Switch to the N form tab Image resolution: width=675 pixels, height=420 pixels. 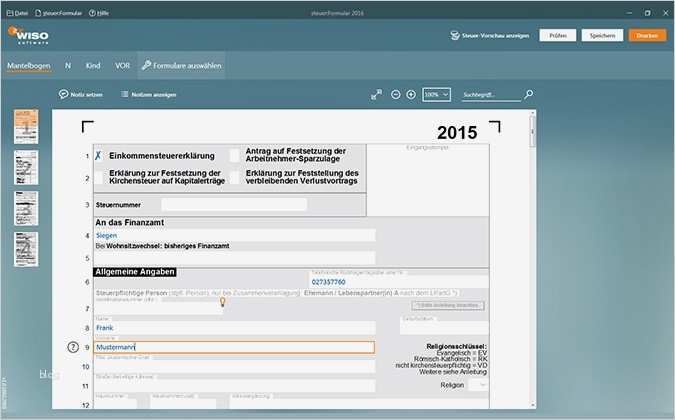click(x=68, y=65)
